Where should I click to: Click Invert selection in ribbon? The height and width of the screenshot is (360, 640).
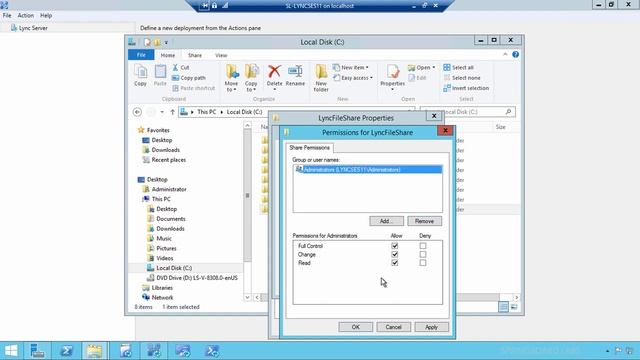(x=466, y=88)
